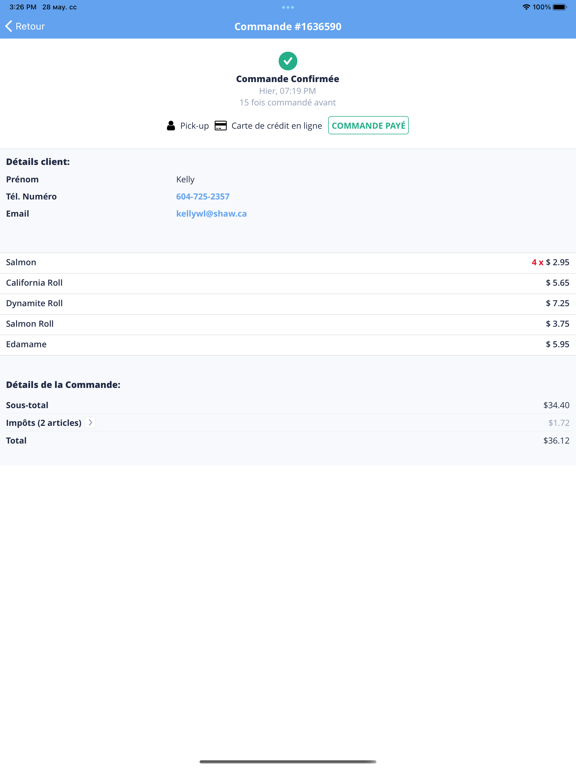Tap the 3:26 PM status clock

[23, 7]
